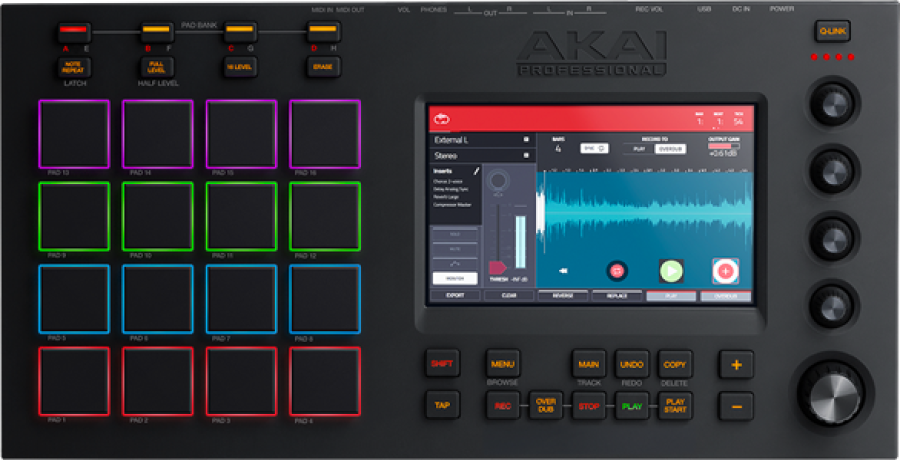Toggle the SYNC switch next to Bars

tap(594, 148)
